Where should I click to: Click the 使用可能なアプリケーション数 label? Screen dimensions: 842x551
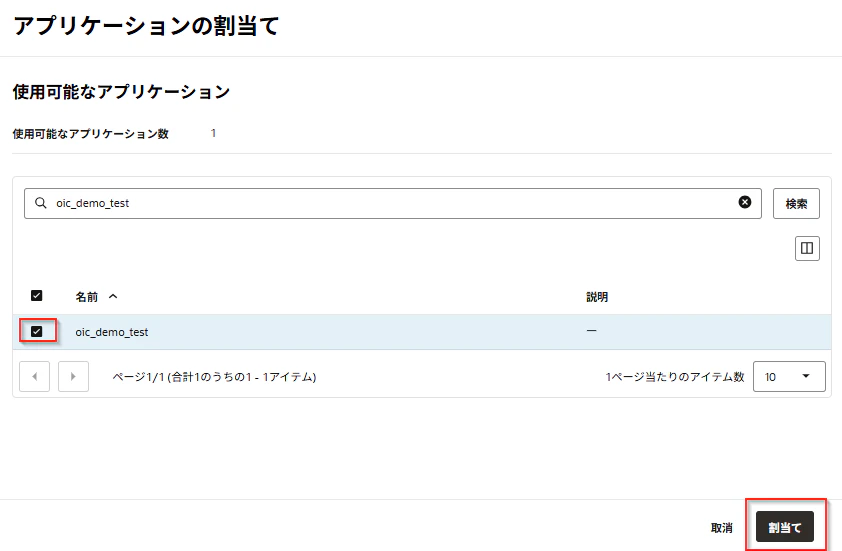pos(91,134)
